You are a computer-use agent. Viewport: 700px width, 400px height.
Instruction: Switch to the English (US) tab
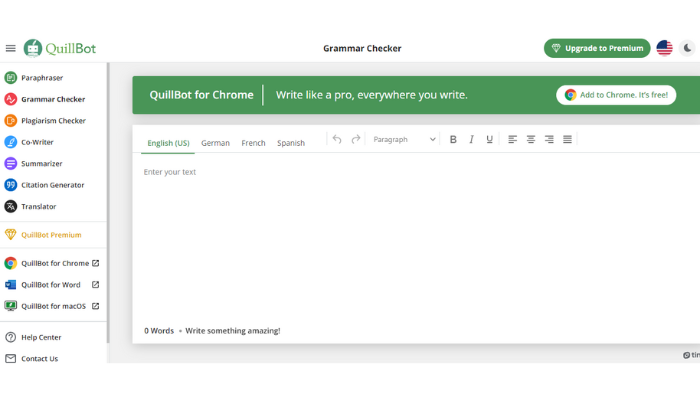click(168, 143)
